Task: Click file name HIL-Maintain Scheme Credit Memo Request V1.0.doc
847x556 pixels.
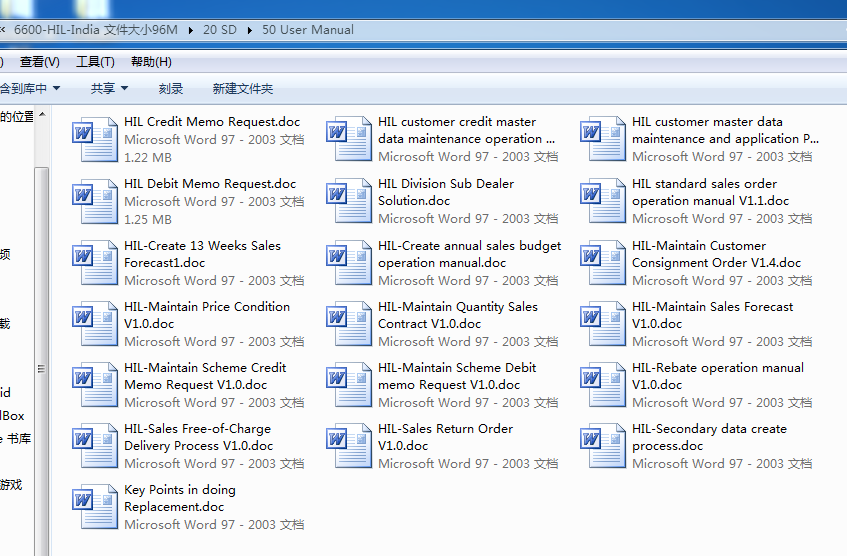Action: pos(205,376)
